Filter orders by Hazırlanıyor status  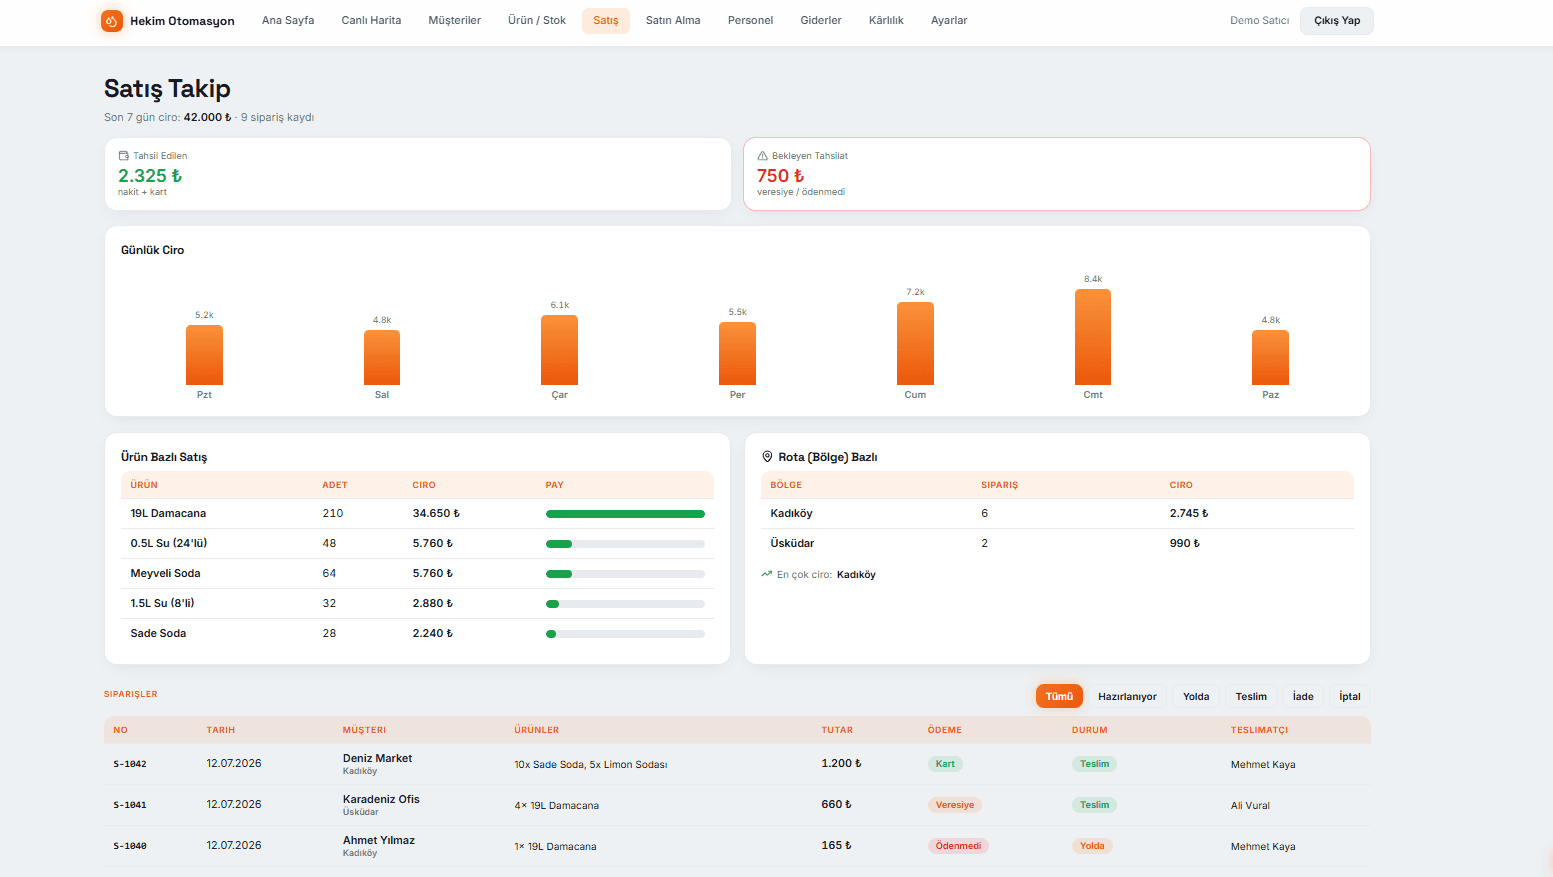pyautogui.click(x=1127, y=696)
